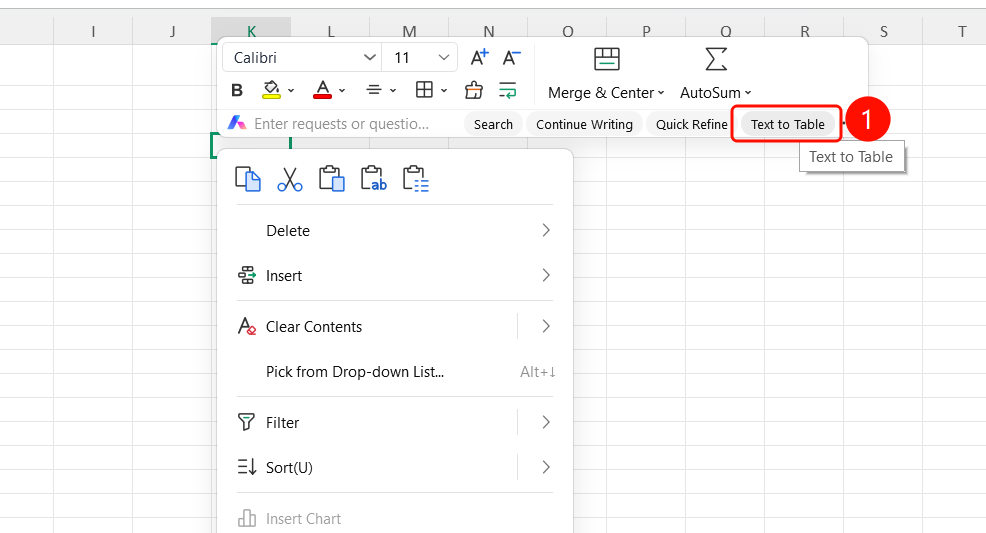The width and height of the screenshot is (986, 533).
Task: Select column J header
Action: 172,31
